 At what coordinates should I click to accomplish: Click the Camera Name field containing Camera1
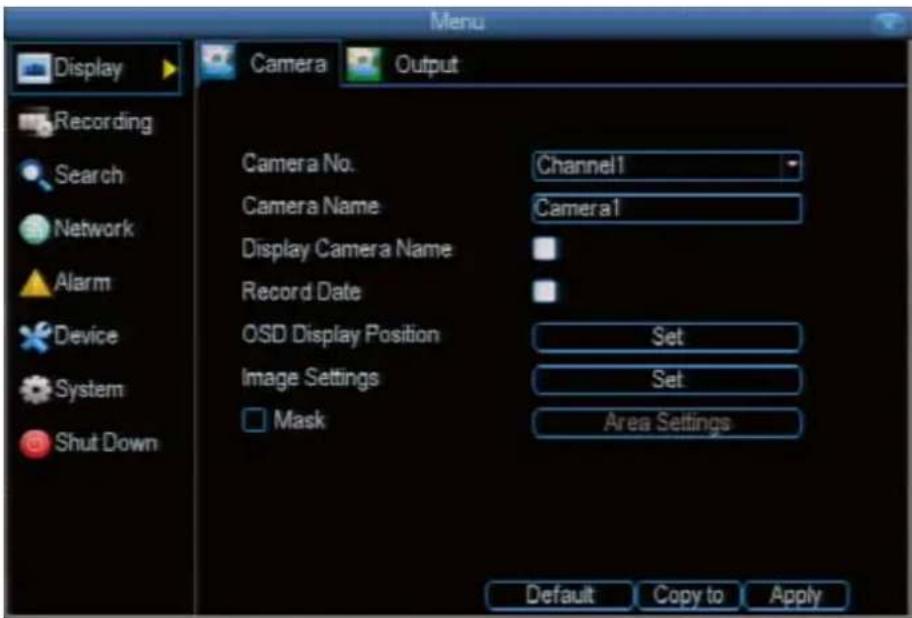667,208
